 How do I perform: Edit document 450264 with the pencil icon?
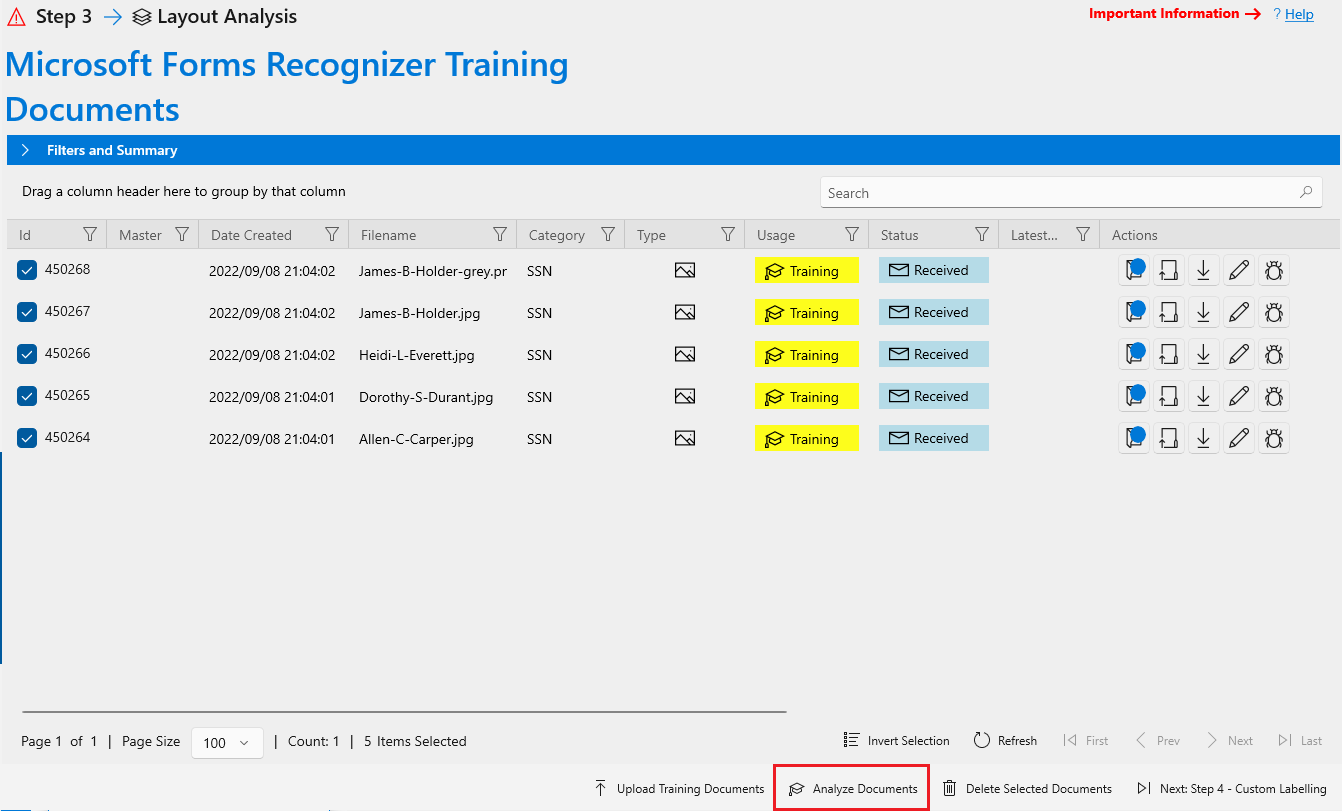click(1239, 438)
